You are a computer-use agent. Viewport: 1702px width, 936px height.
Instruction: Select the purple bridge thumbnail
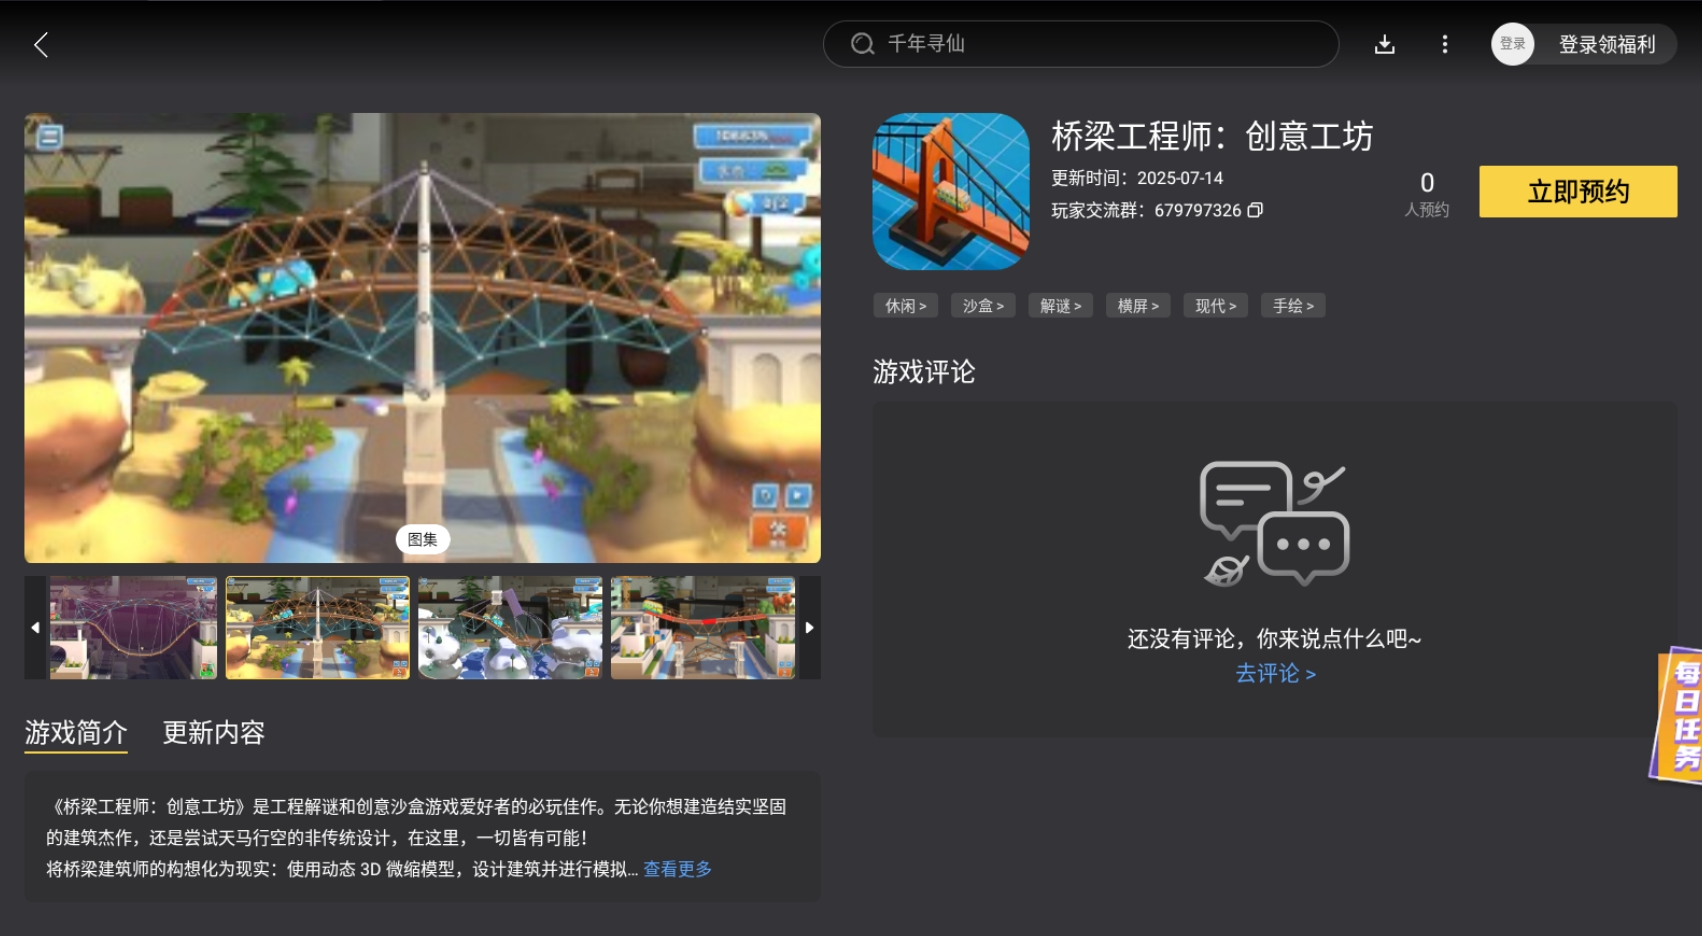pos(133,627)
